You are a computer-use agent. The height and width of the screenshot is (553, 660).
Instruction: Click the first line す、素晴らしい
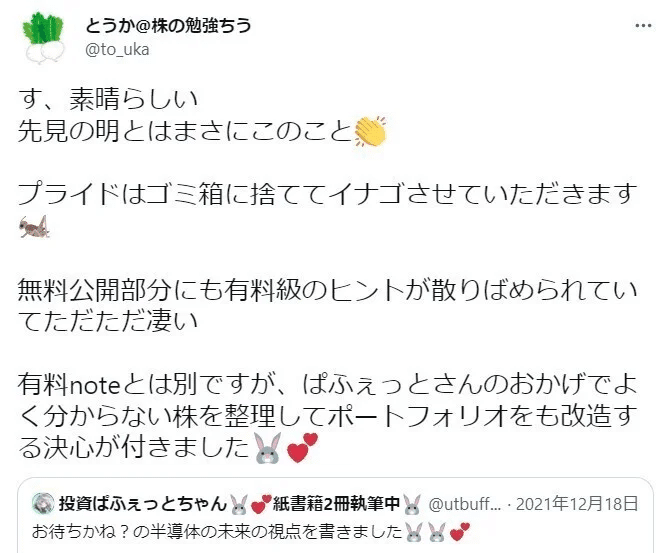click(x=108, y=99)
